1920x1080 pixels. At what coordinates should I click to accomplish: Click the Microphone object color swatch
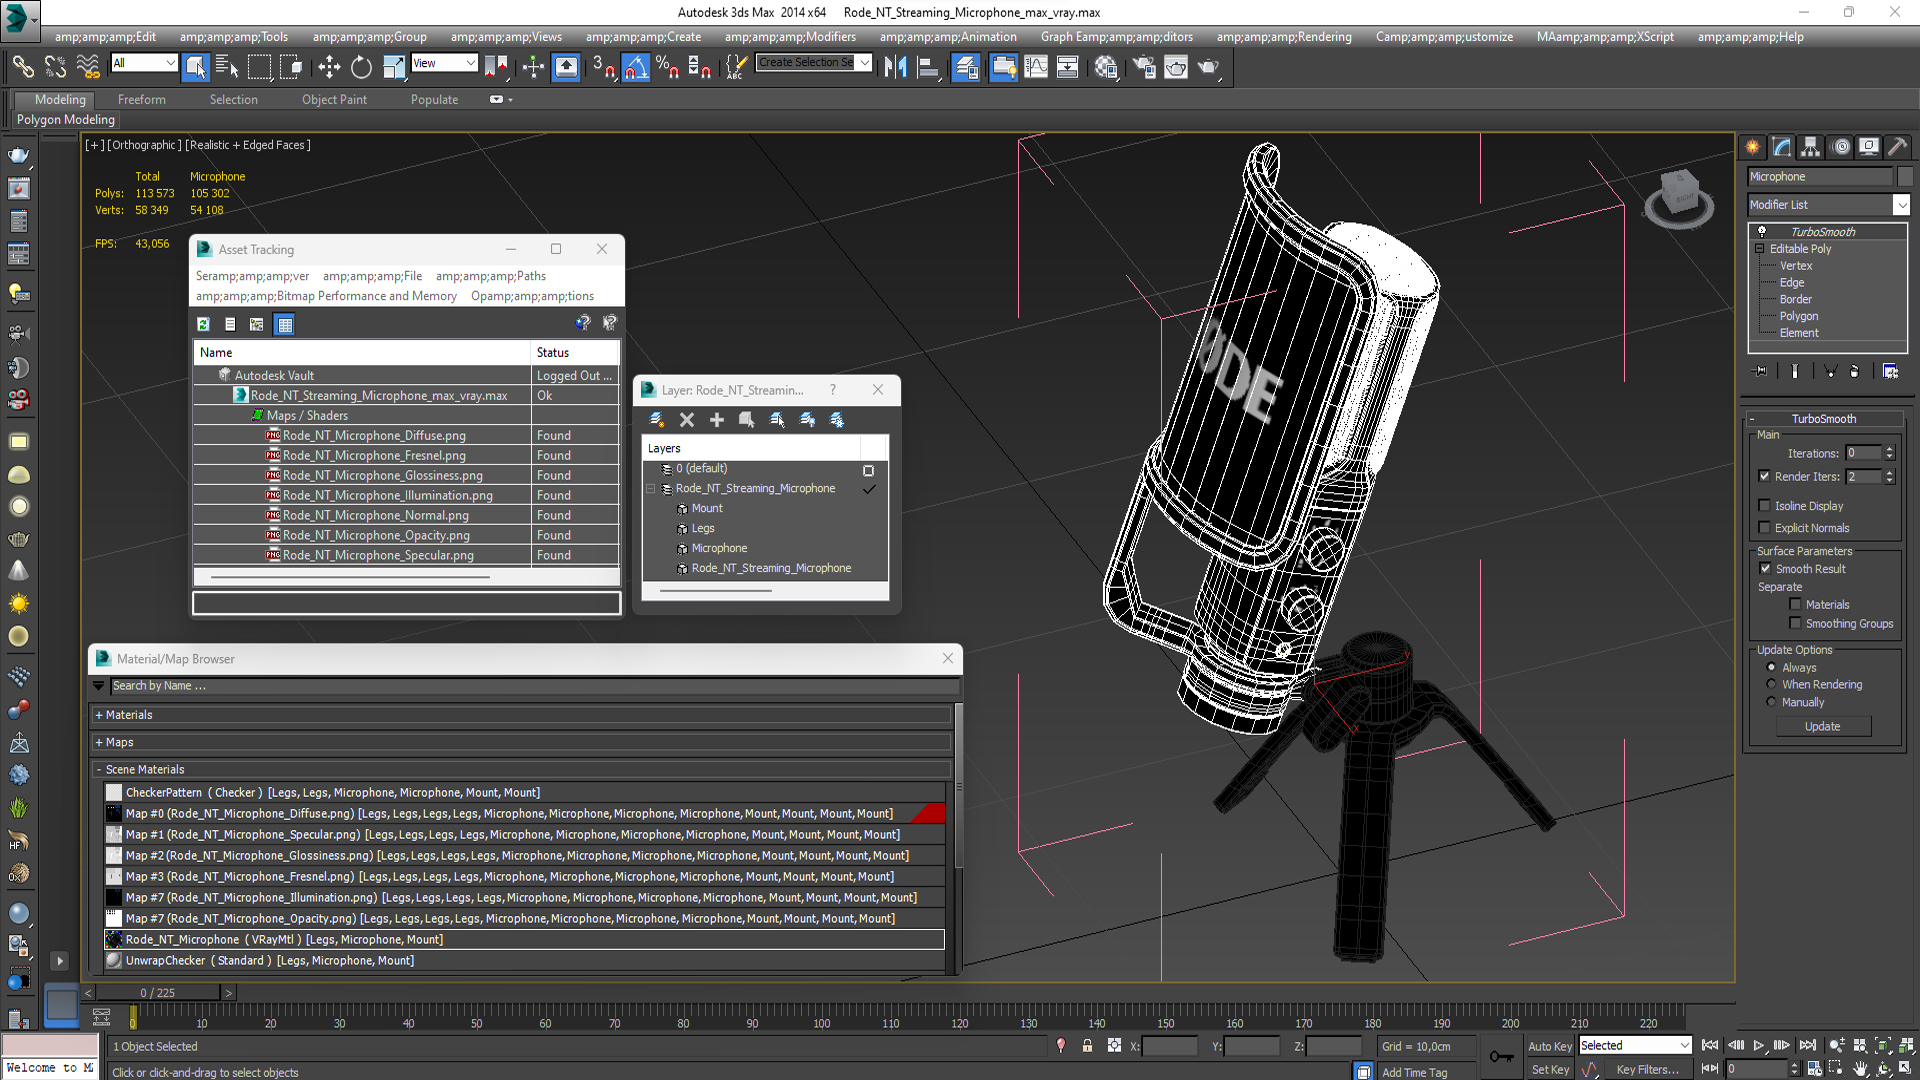tap(1905, 176)
